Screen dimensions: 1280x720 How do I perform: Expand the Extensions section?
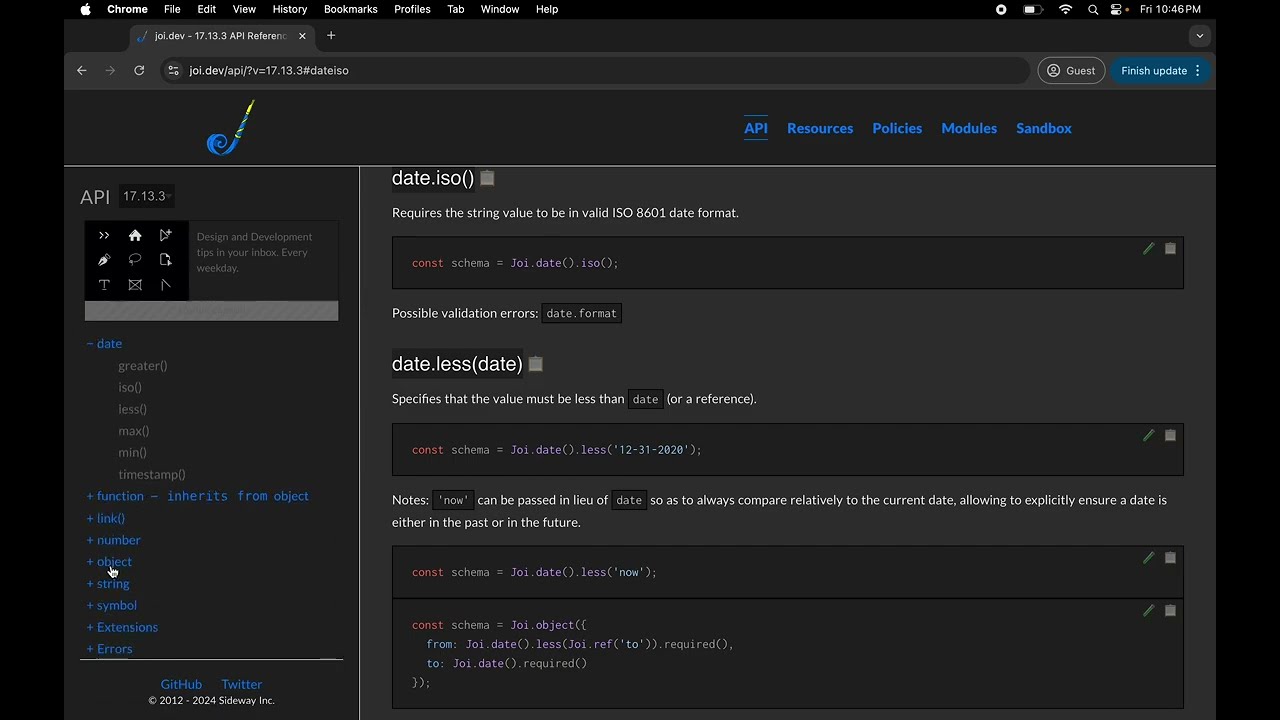click(122, 627)
